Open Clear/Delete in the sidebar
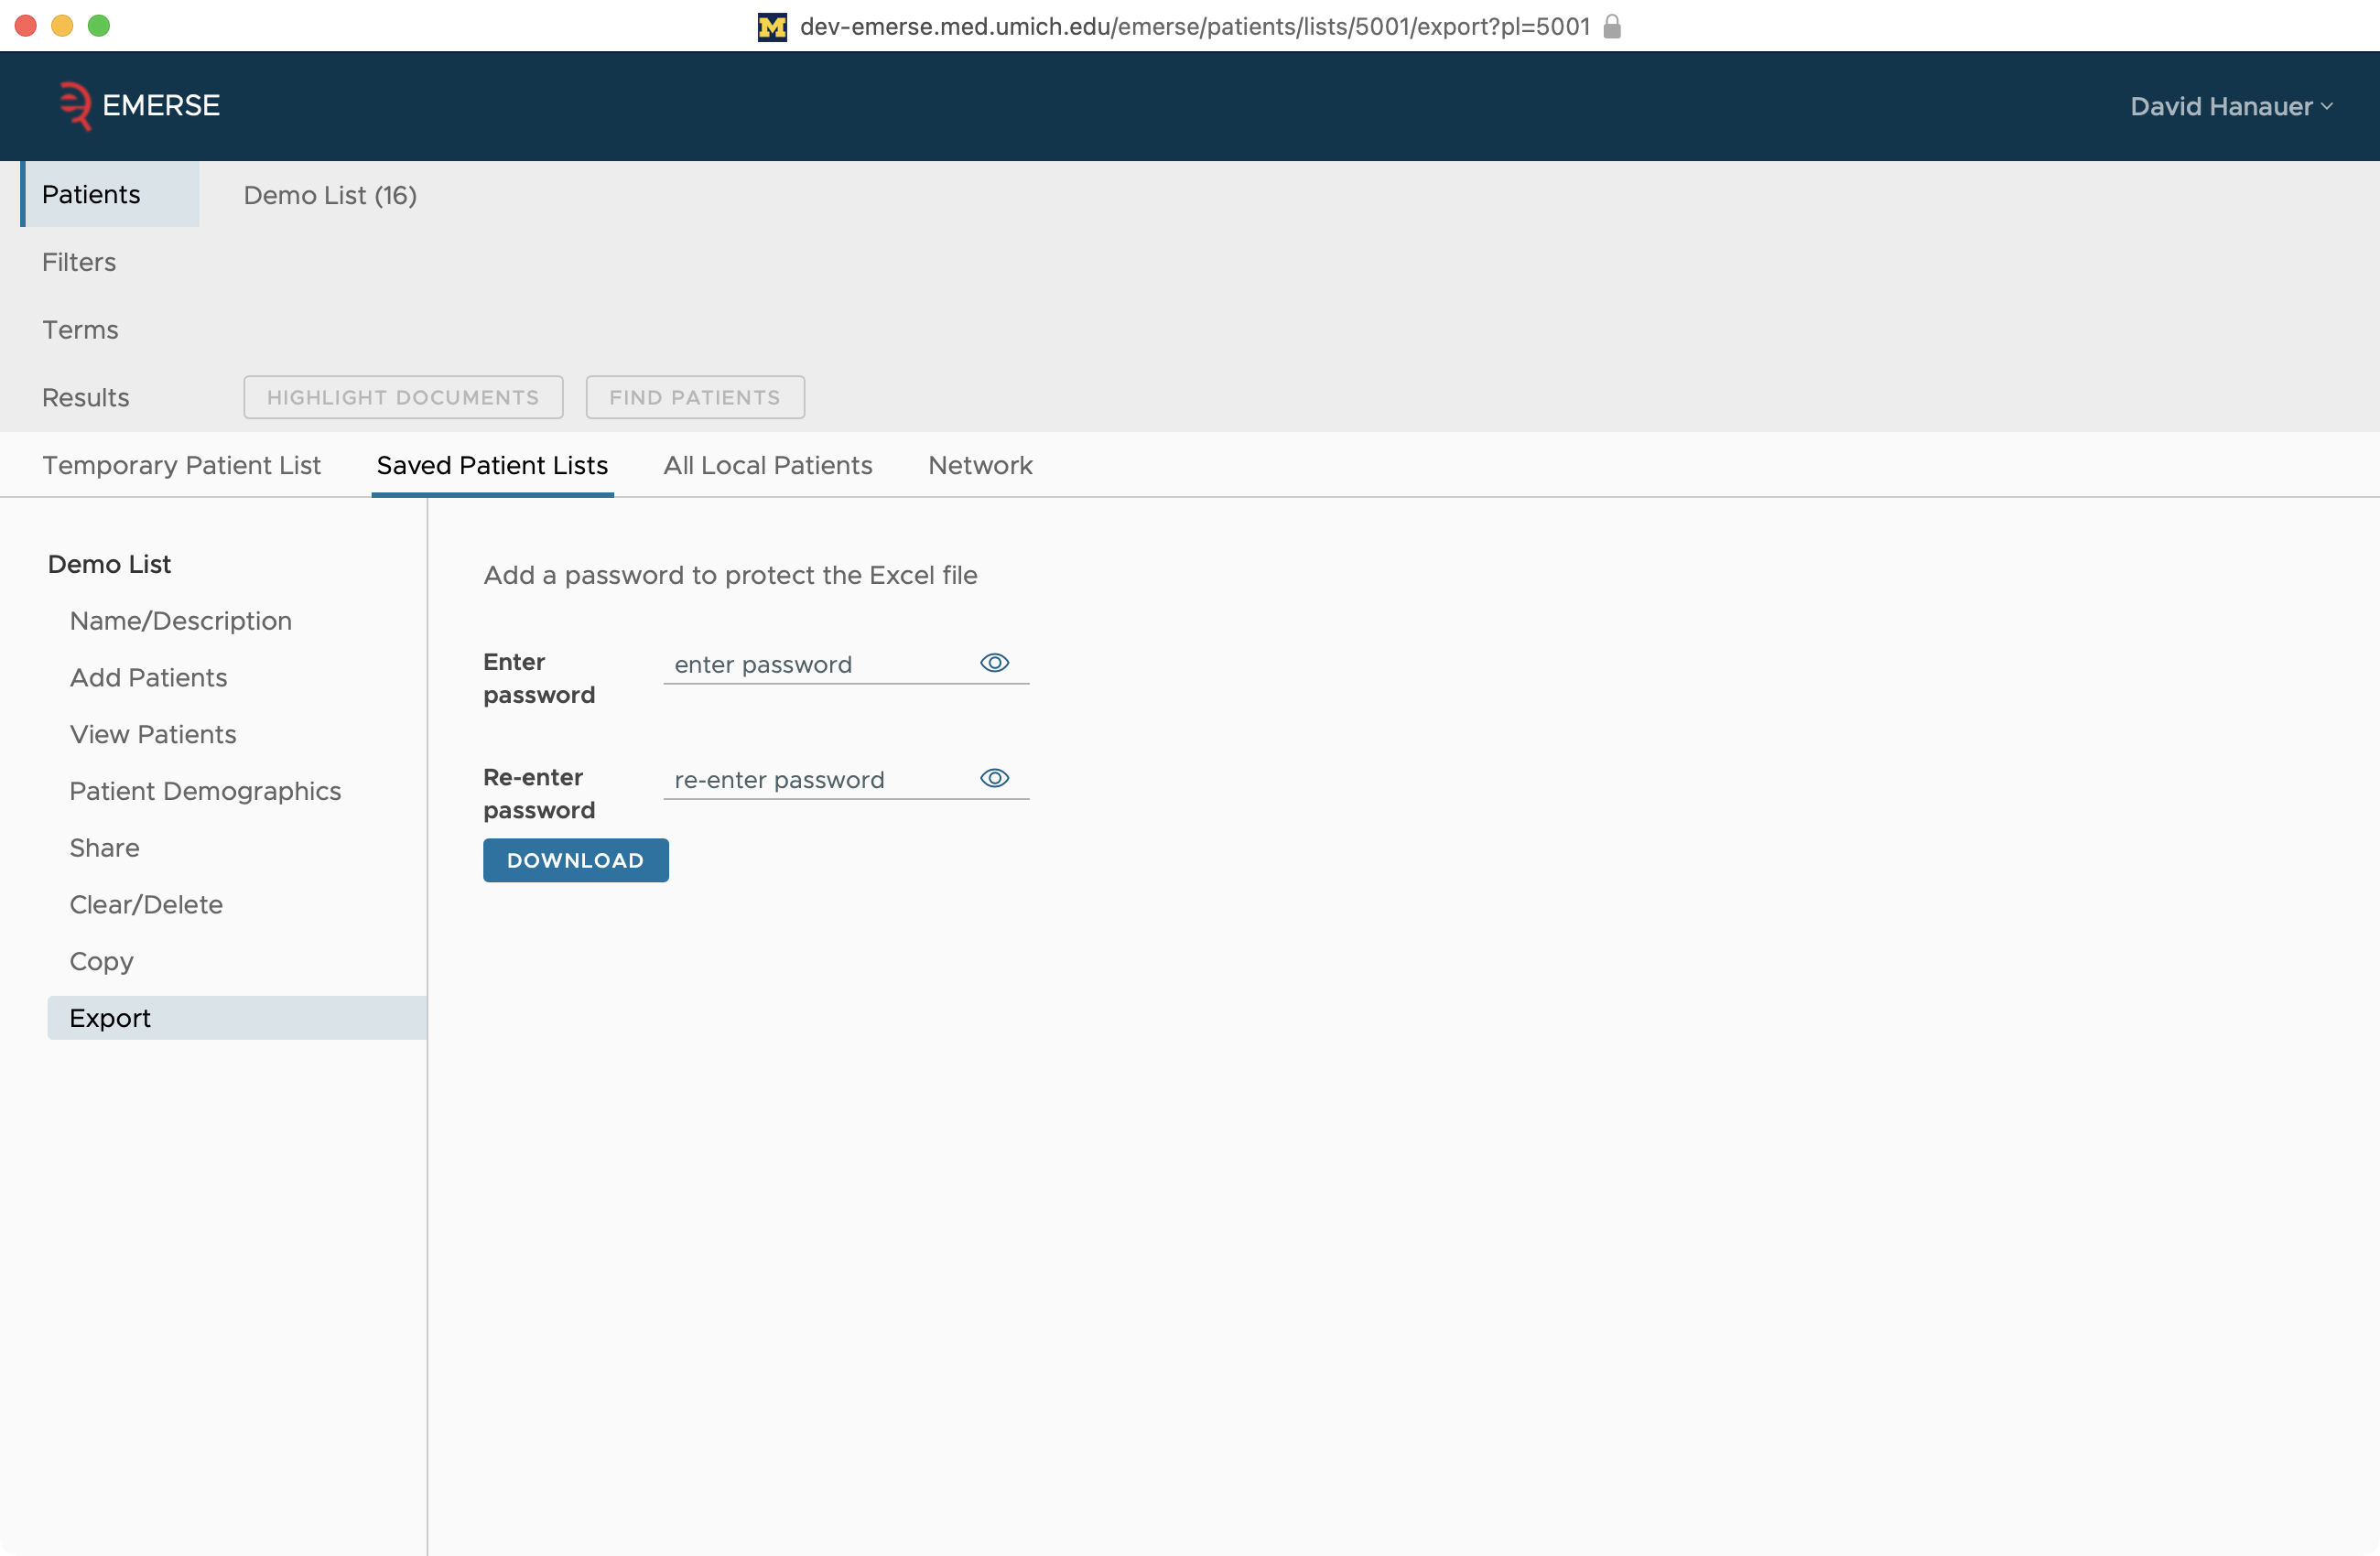This screenshot has height=1556, width=2380. click(x=146, y=904)
